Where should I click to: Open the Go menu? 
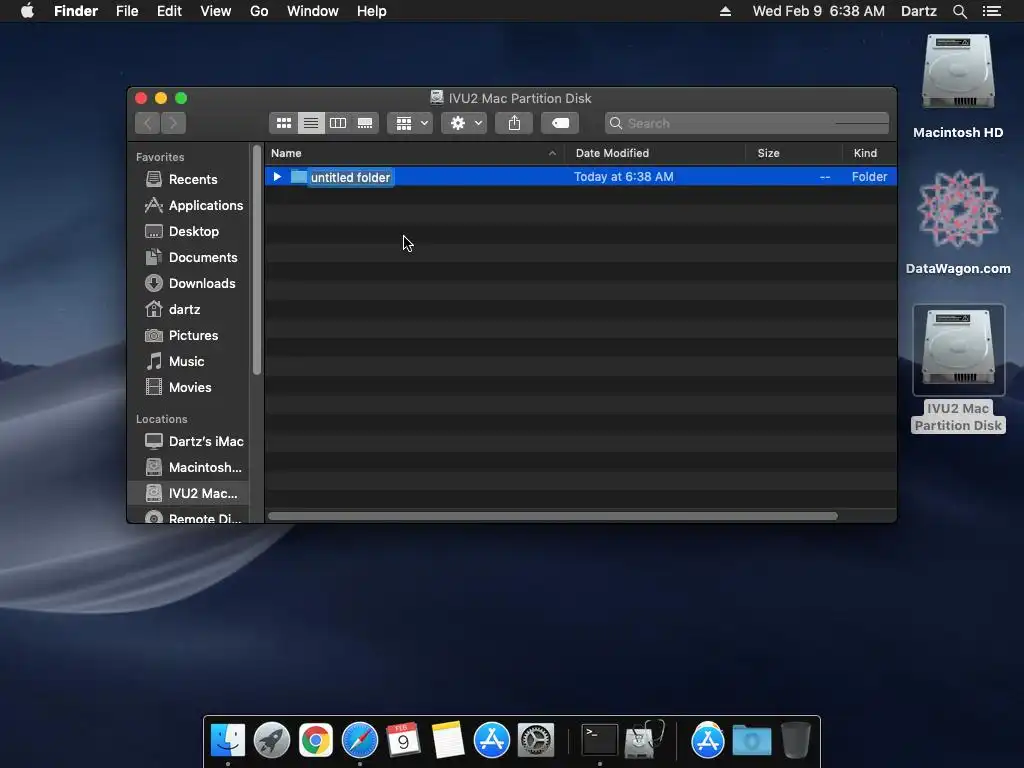pos(259,11)
